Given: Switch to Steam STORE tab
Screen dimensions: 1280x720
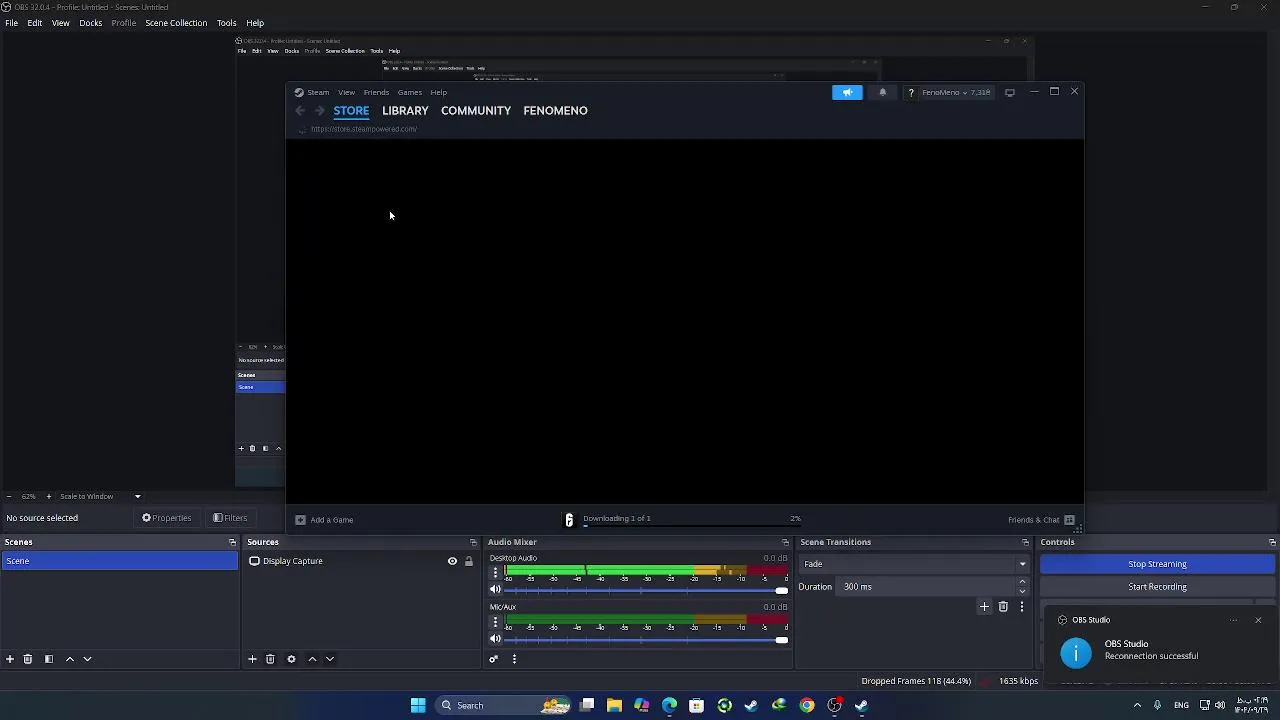Looking at the screenshot, I should (x=351, y=111).
